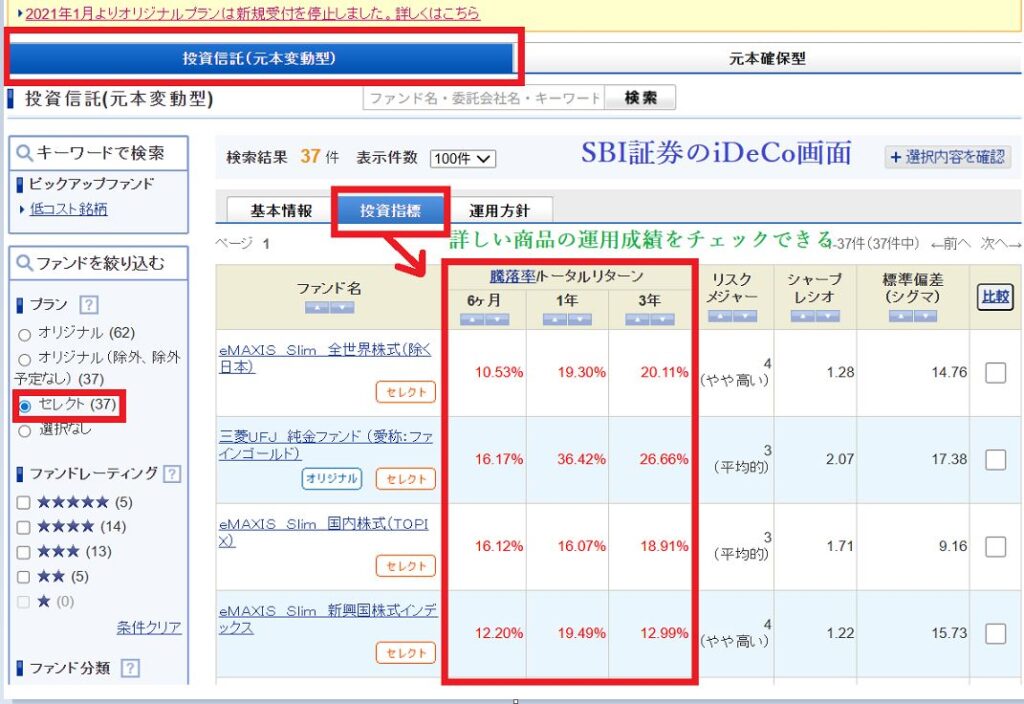This screenshot has height=704, width=1024.
Task: Click the help icon next to ファンド分類
Action: click(130, 668)
